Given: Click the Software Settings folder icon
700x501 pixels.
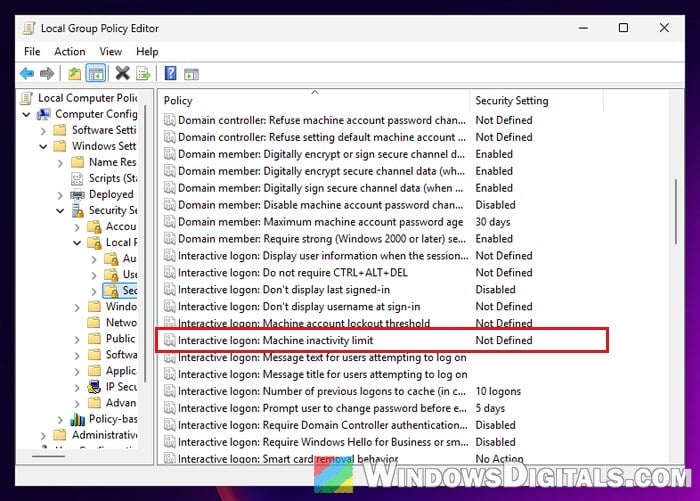Looking at the screenshot, I should (60, 130).
